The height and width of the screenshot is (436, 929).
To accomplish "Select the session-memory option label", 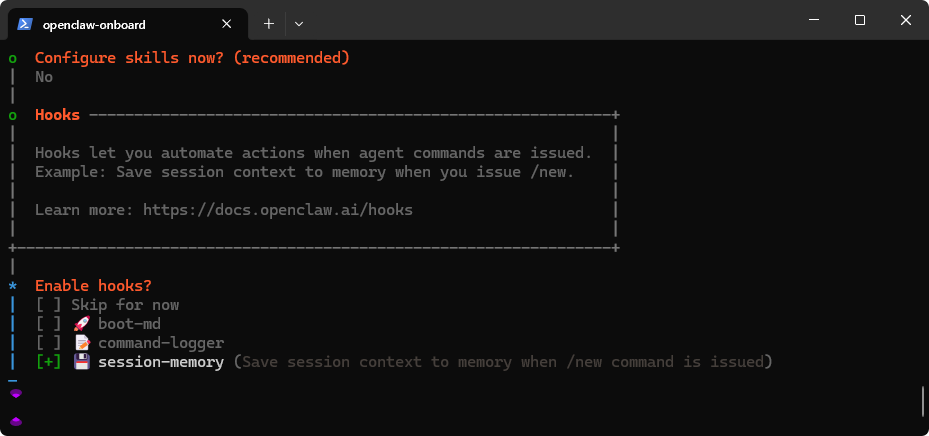I will pos(160,362).
